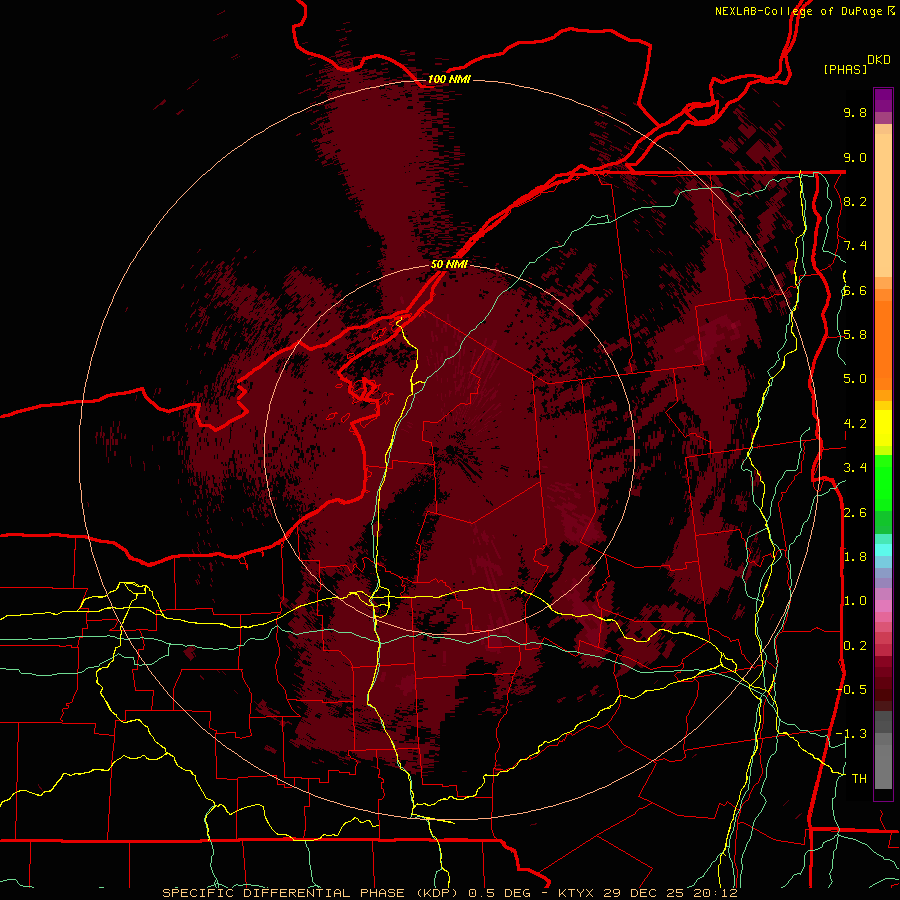Click the 5.8 legend value
This screenshot has width=900, height=900.
tap(855, 335)
